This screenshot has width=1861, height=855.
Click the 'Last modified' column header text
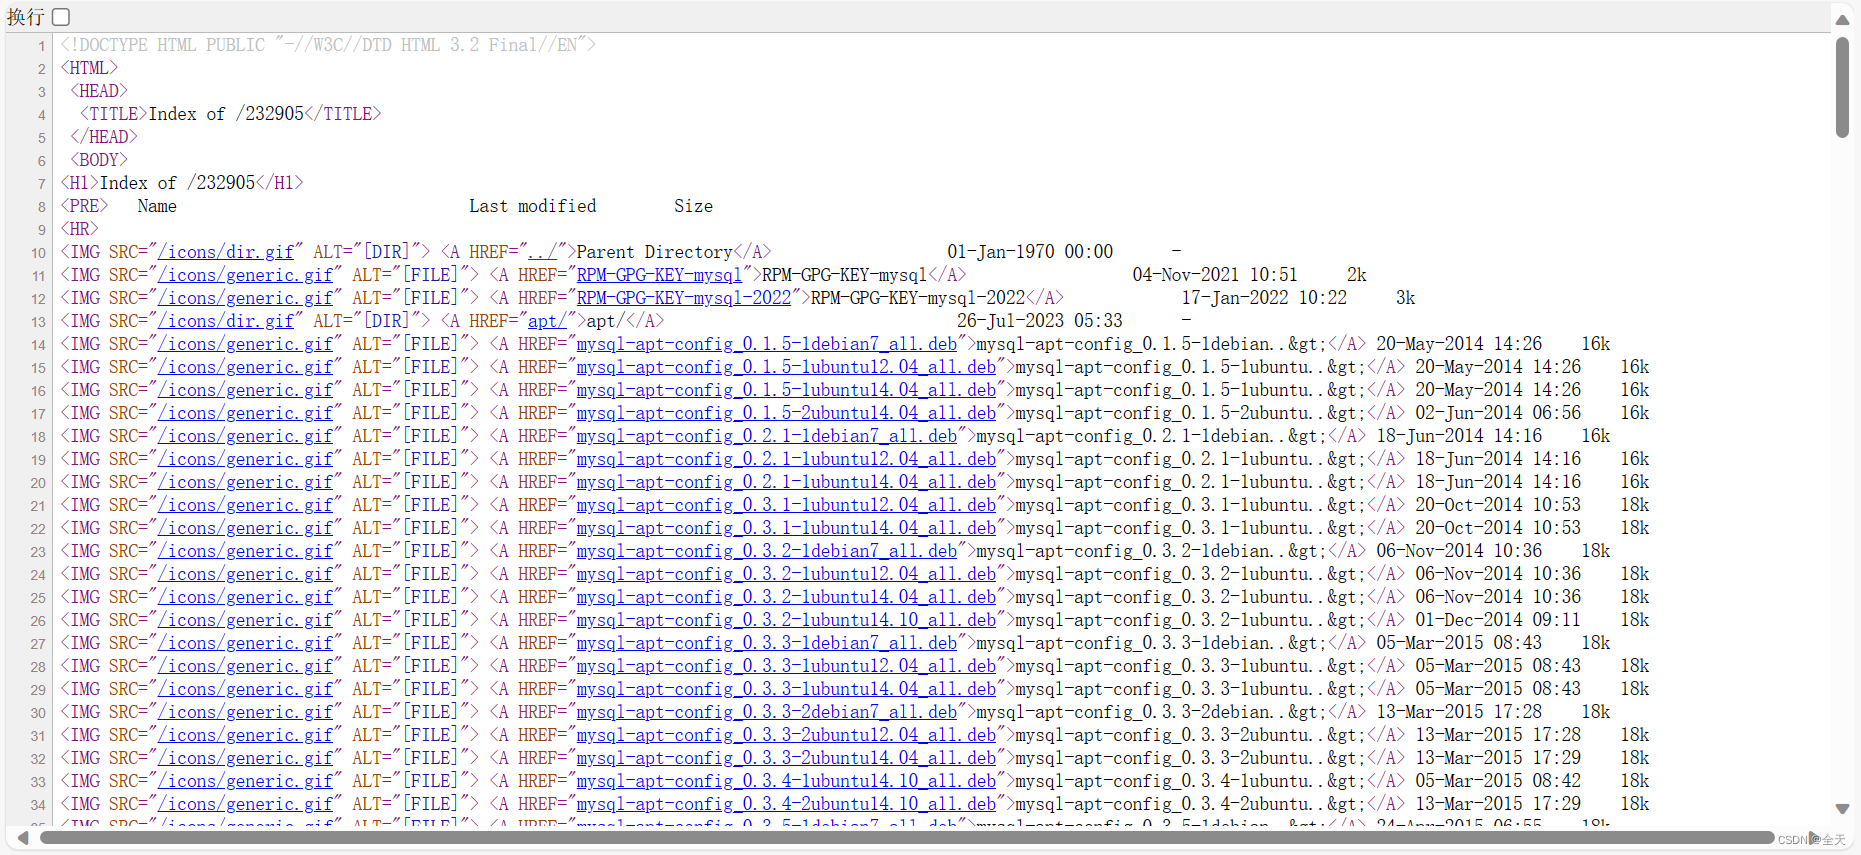533,206
